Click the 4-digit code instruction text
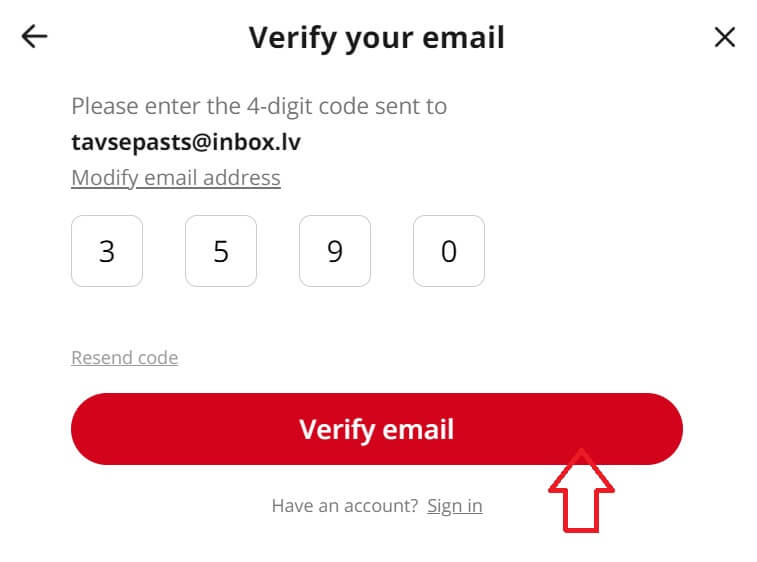 (x=259, y=106)
